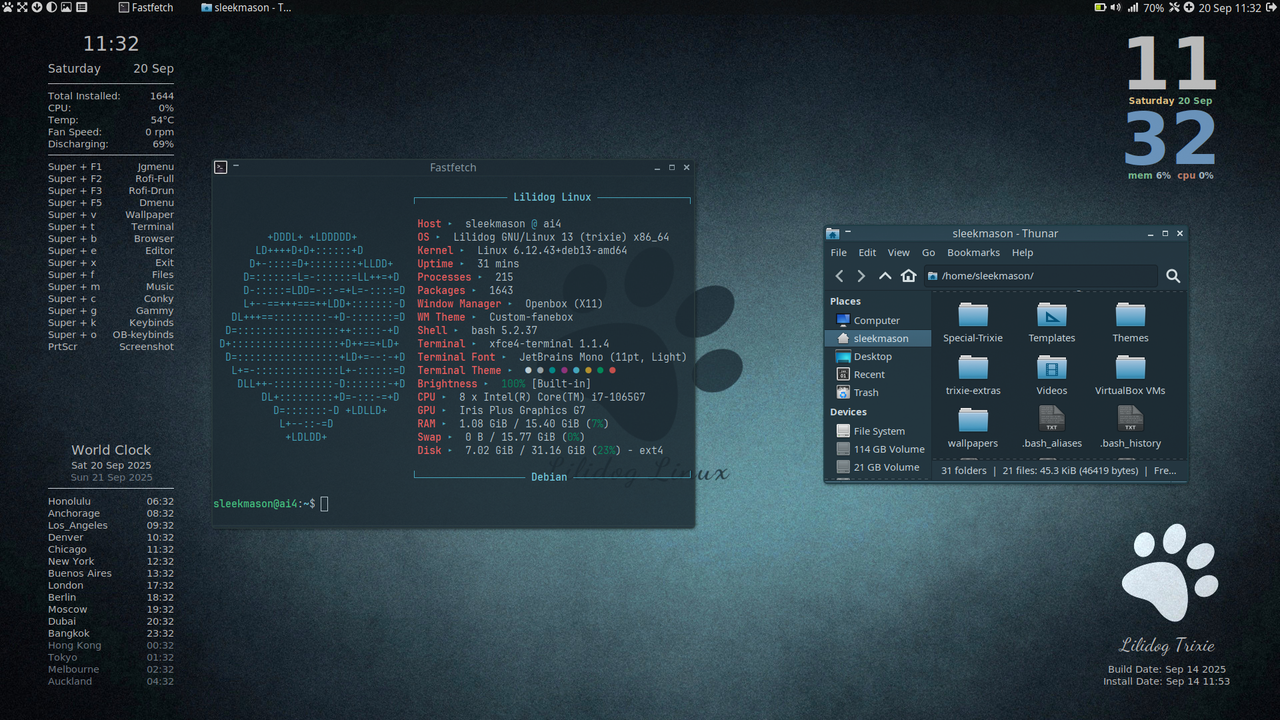The image size is (1280, 720).
Task: Click the orange terminal theme color dot
Action: coord(588,371)
